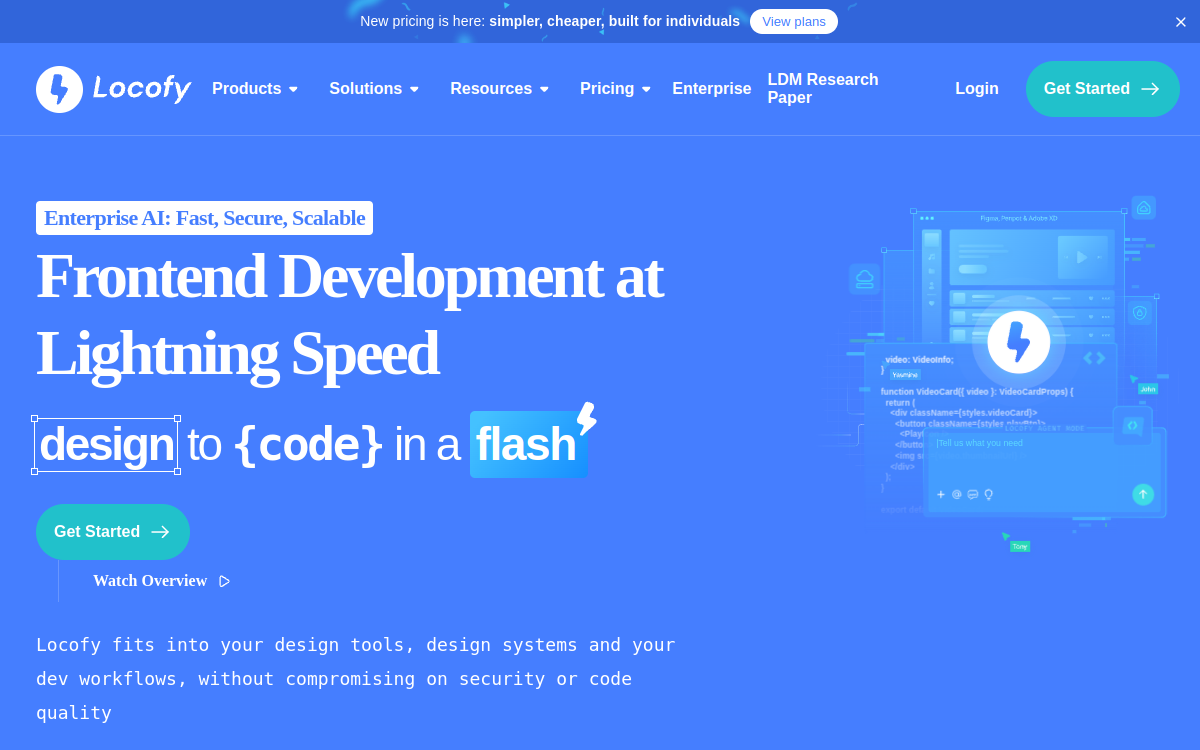Viewport: 1200px width, 750px height.
Task: Click the lightbulb icon in the prompt box
Action: 989,494
